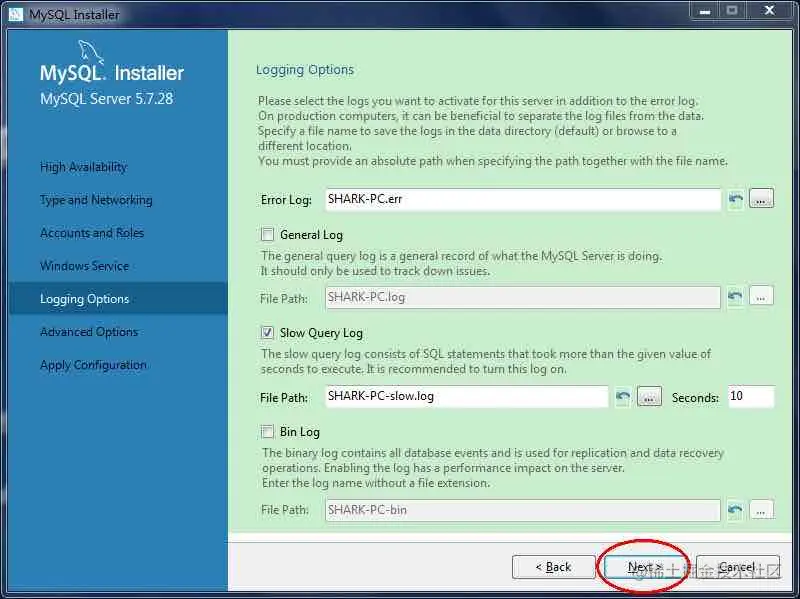The width and height of the screenshot is (800, 599).
Task: Browse for the Slow Query Log file
Action: coord(649,396)
